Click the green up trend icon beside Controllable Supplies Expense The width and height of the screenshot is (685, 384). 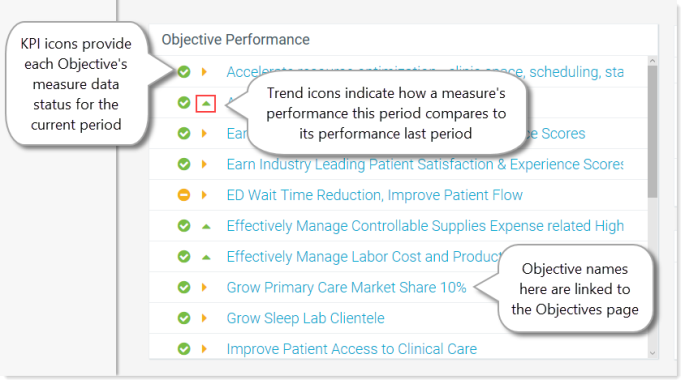[206, 226]
